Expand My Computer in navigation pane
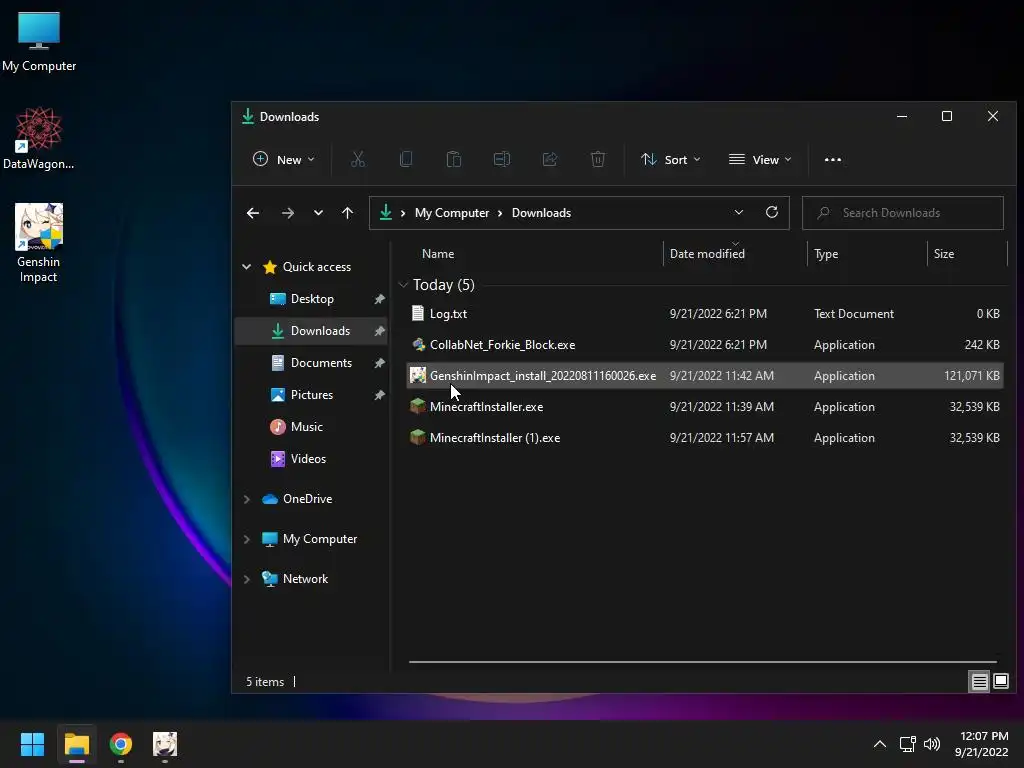The height and width of the screenshot is (768, 1024). click(x=247, y=539)
